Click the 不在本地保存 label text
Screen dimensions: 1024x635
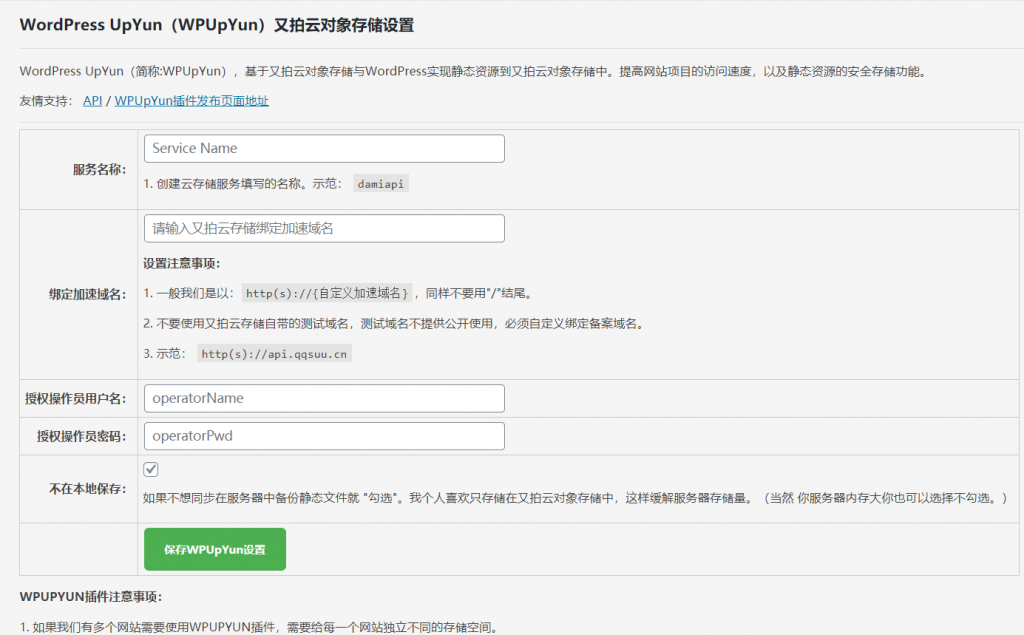pos(87,490)
